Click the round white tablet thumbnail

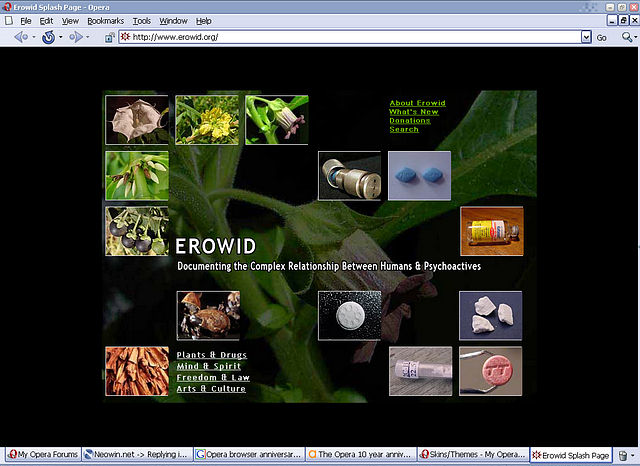coord(349,315)
